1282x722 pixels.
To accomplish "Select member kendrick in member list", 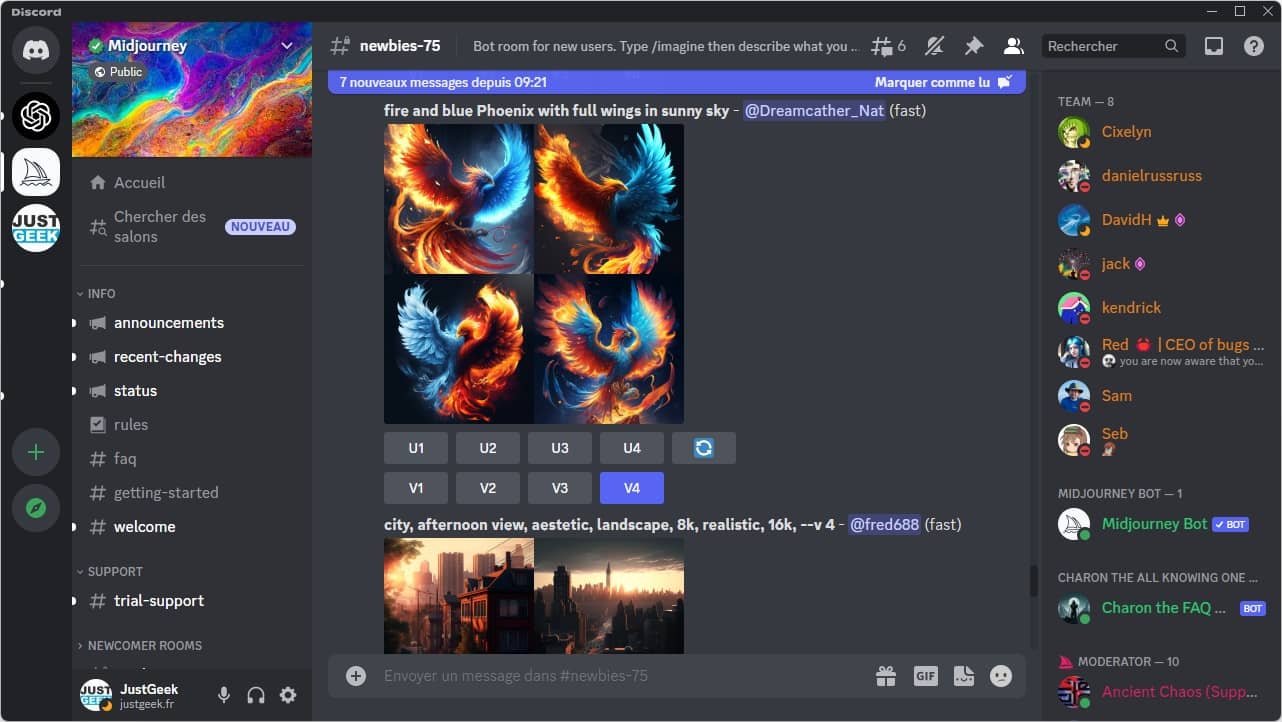I will tap(1162, 308).
